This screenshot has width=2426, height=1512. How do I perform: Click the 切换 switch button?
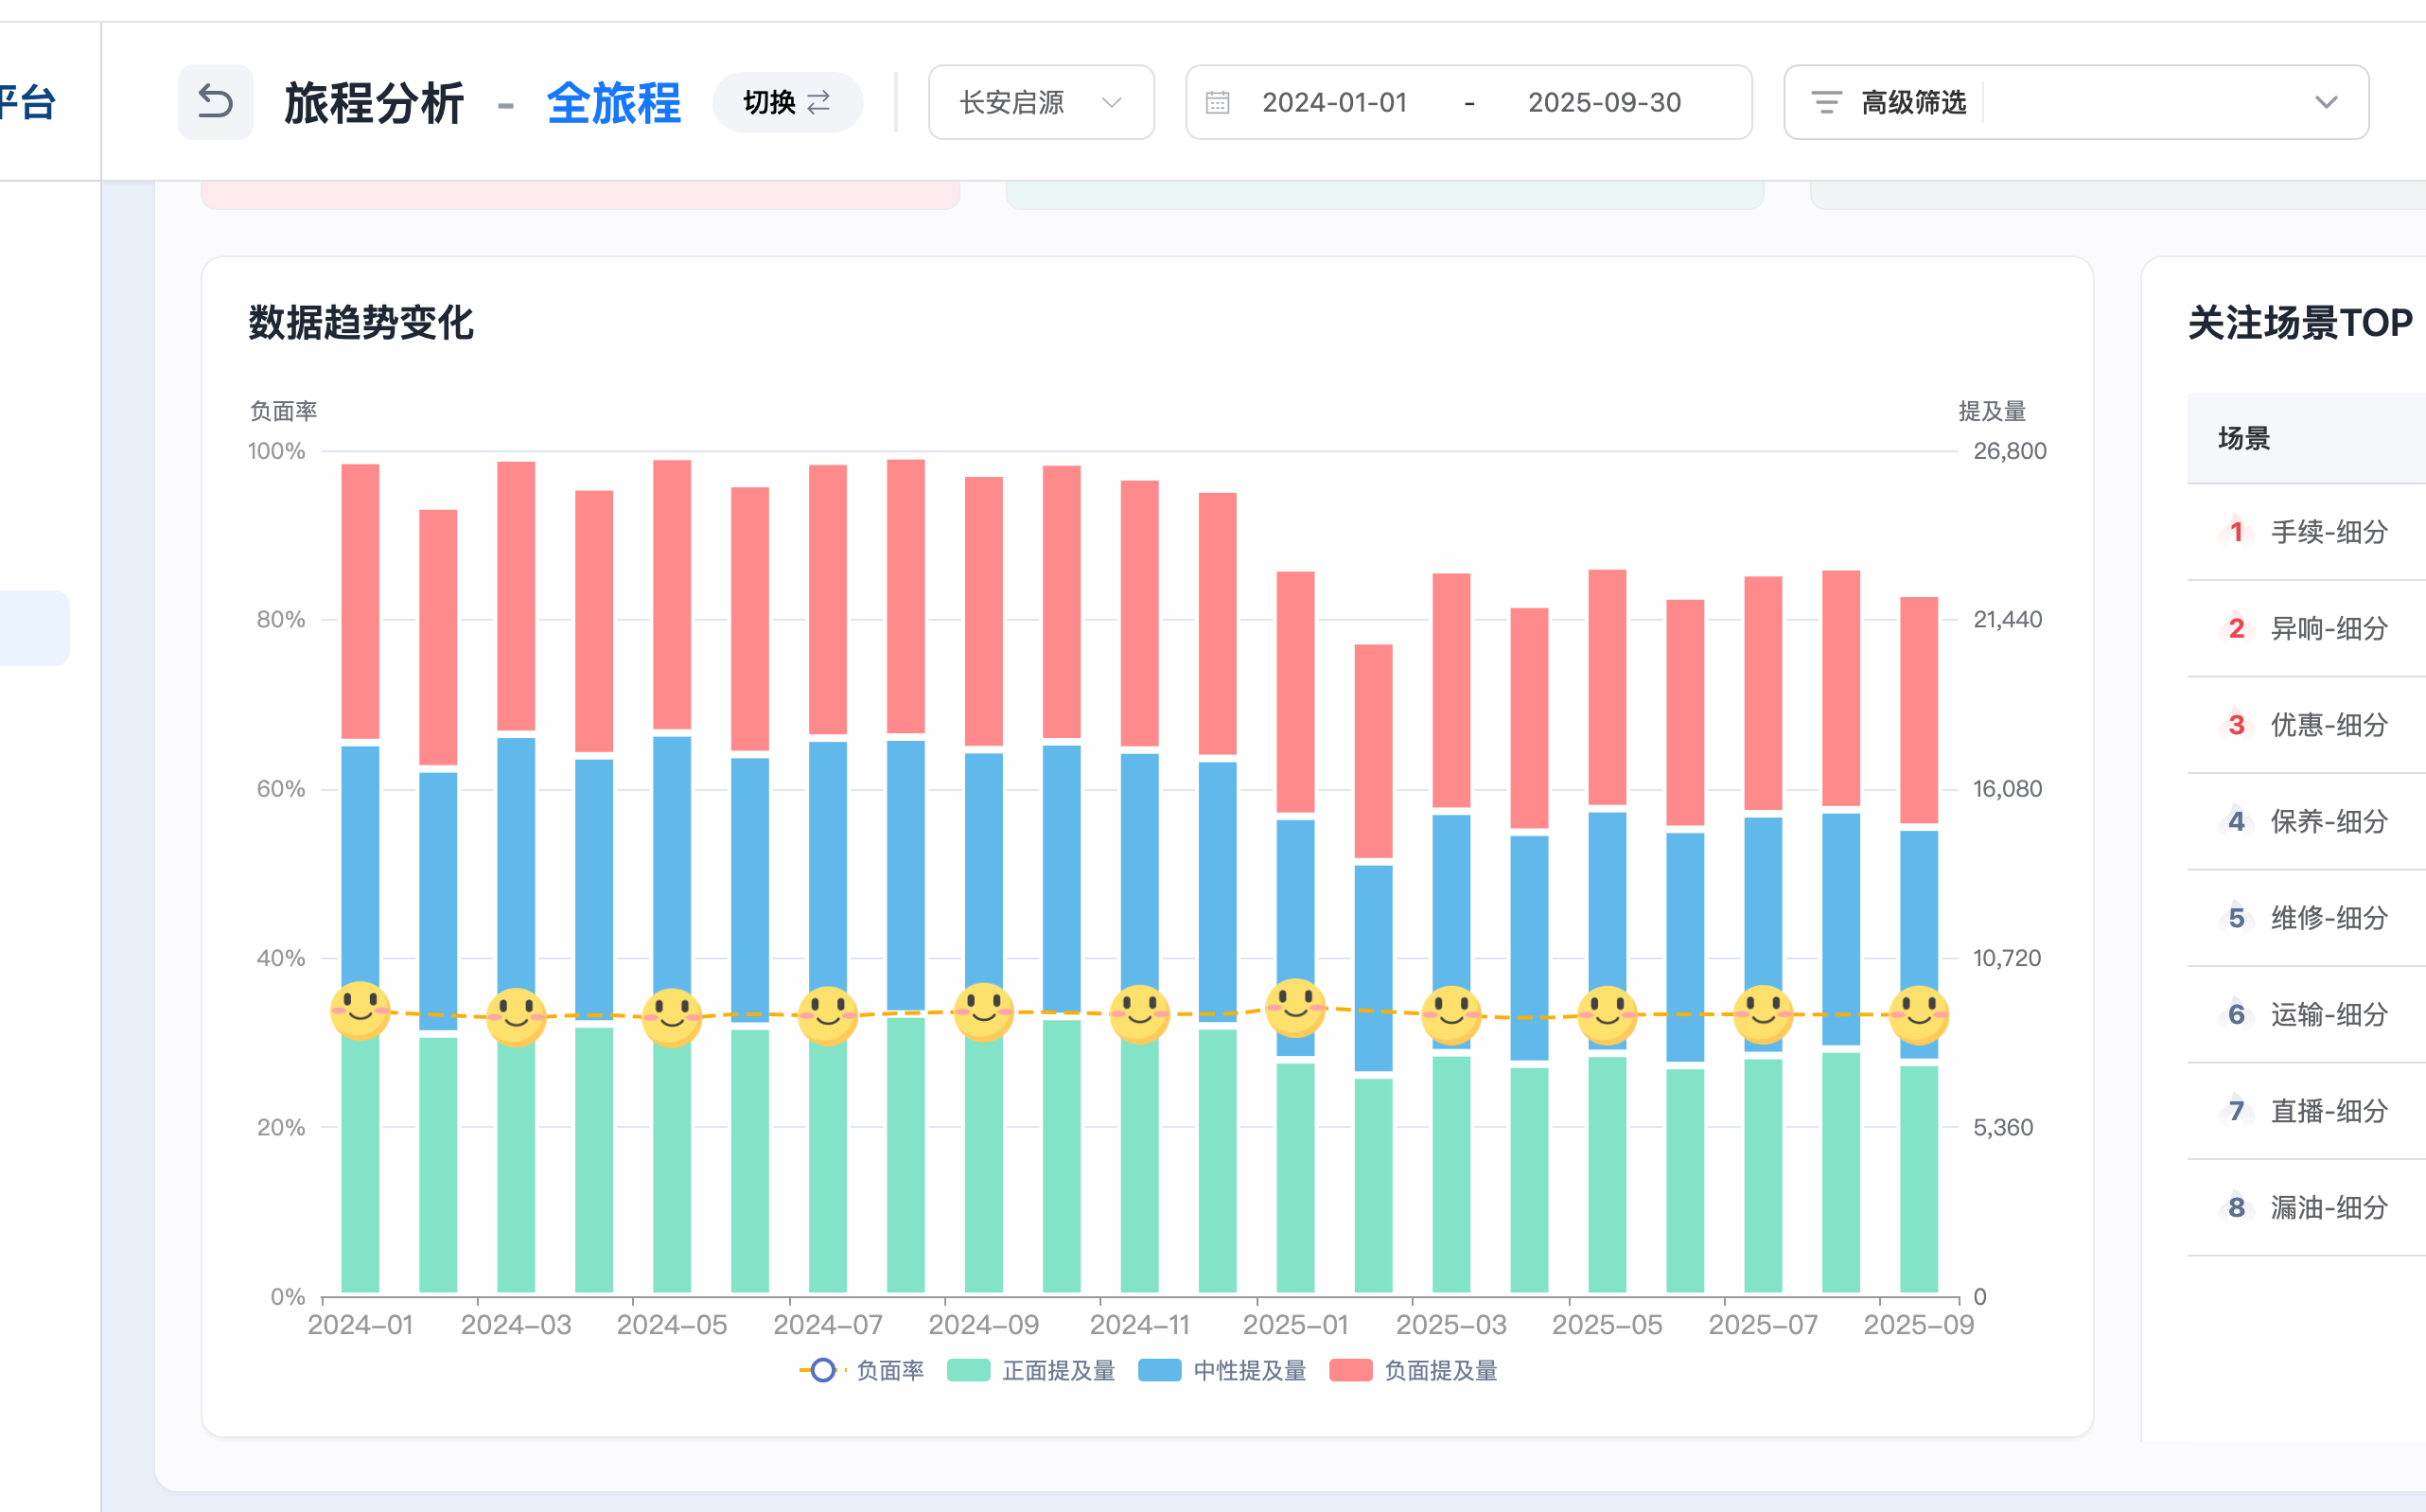click(x=787, y=102)
